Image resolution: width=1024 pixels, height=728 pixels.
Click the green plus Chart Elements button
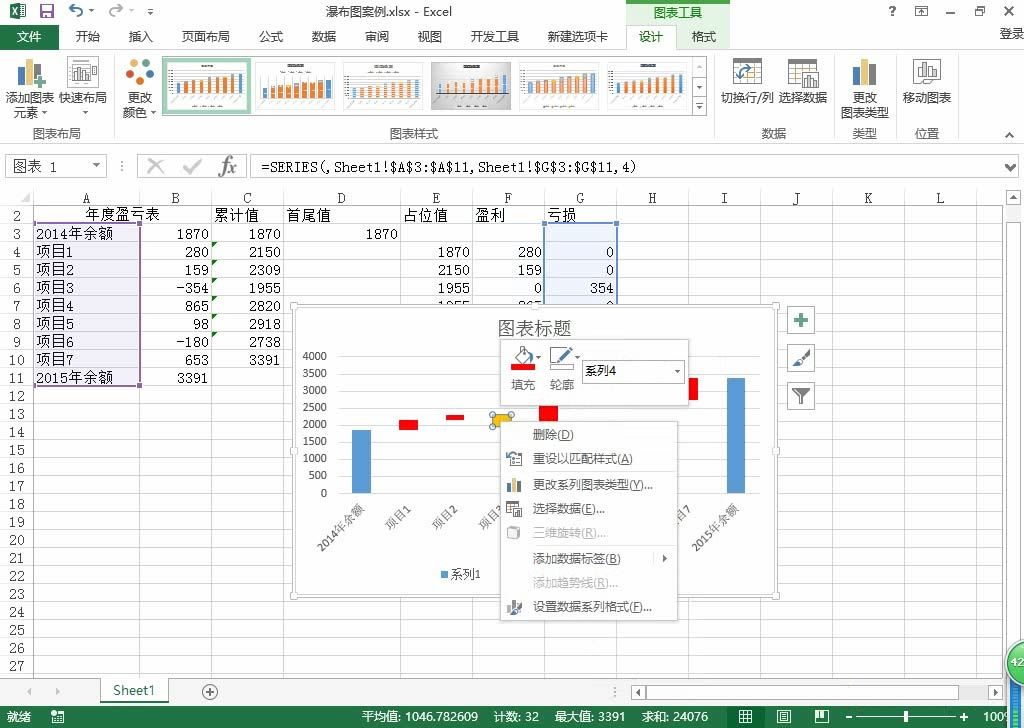tap(801, 321)
